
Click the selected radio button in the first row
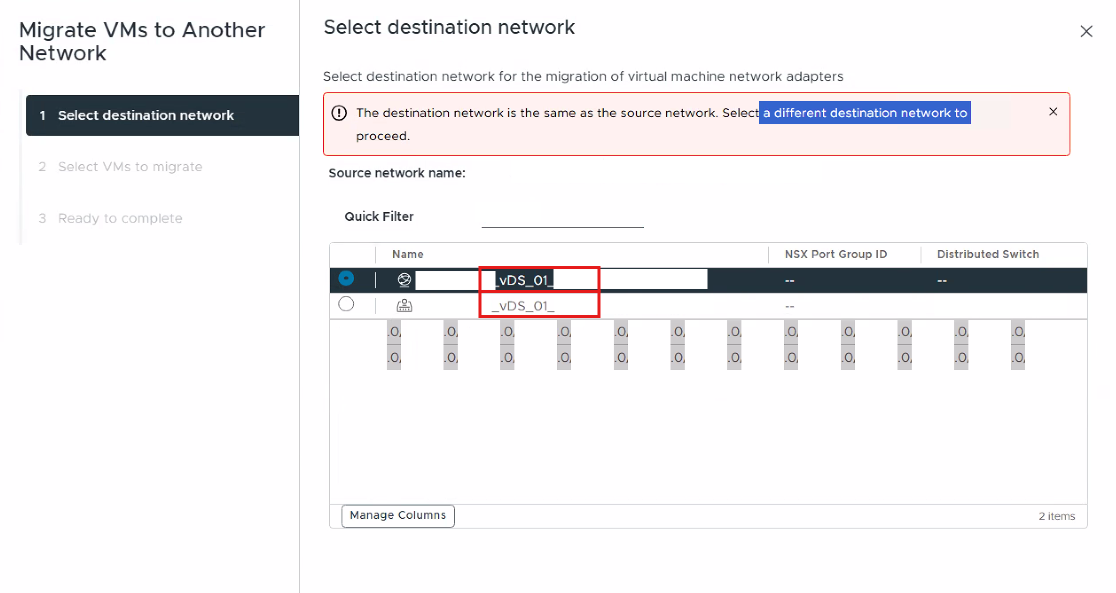coord(346,279)
